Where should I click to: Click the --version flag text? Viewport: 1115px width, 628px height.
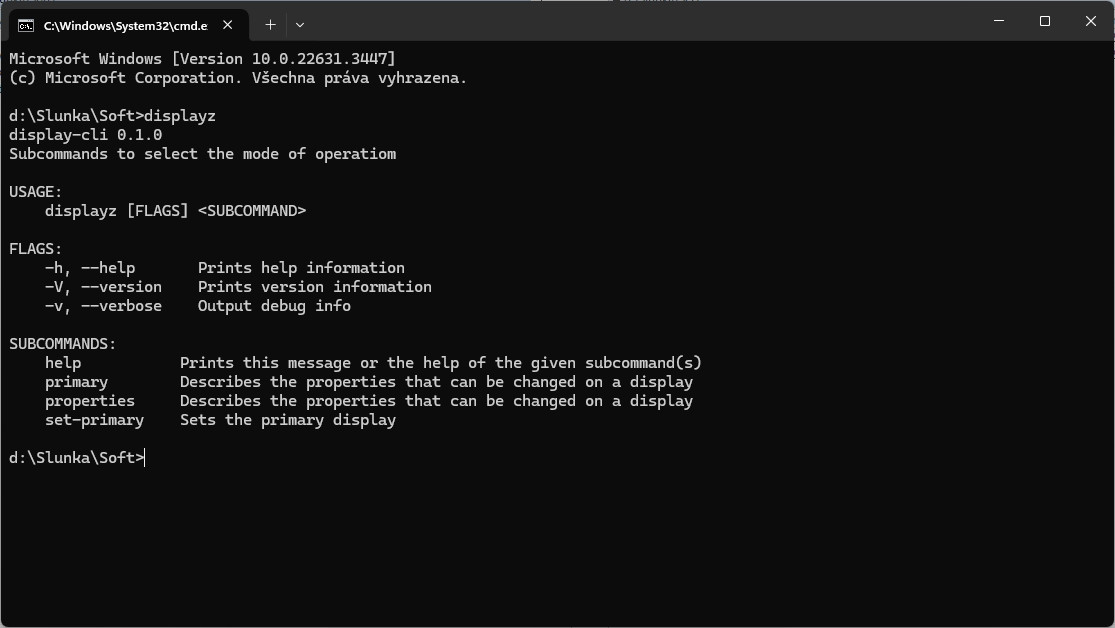[122, 287]
